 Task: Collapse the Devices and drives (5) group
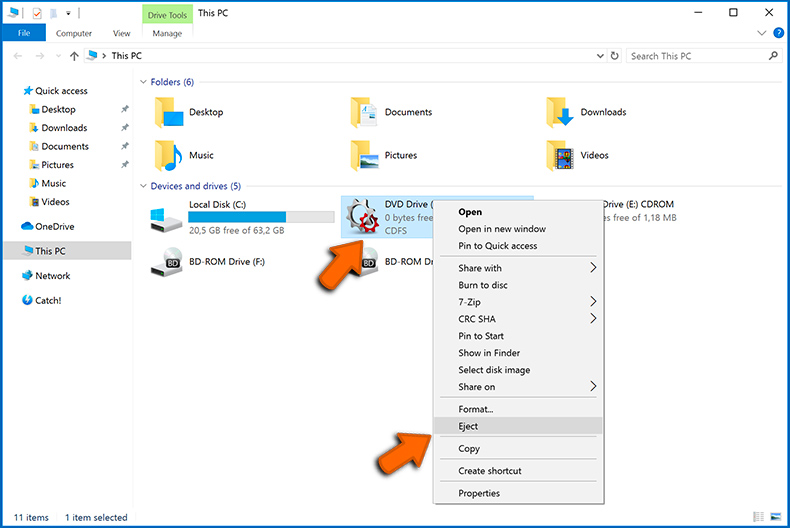click(143, 186)
